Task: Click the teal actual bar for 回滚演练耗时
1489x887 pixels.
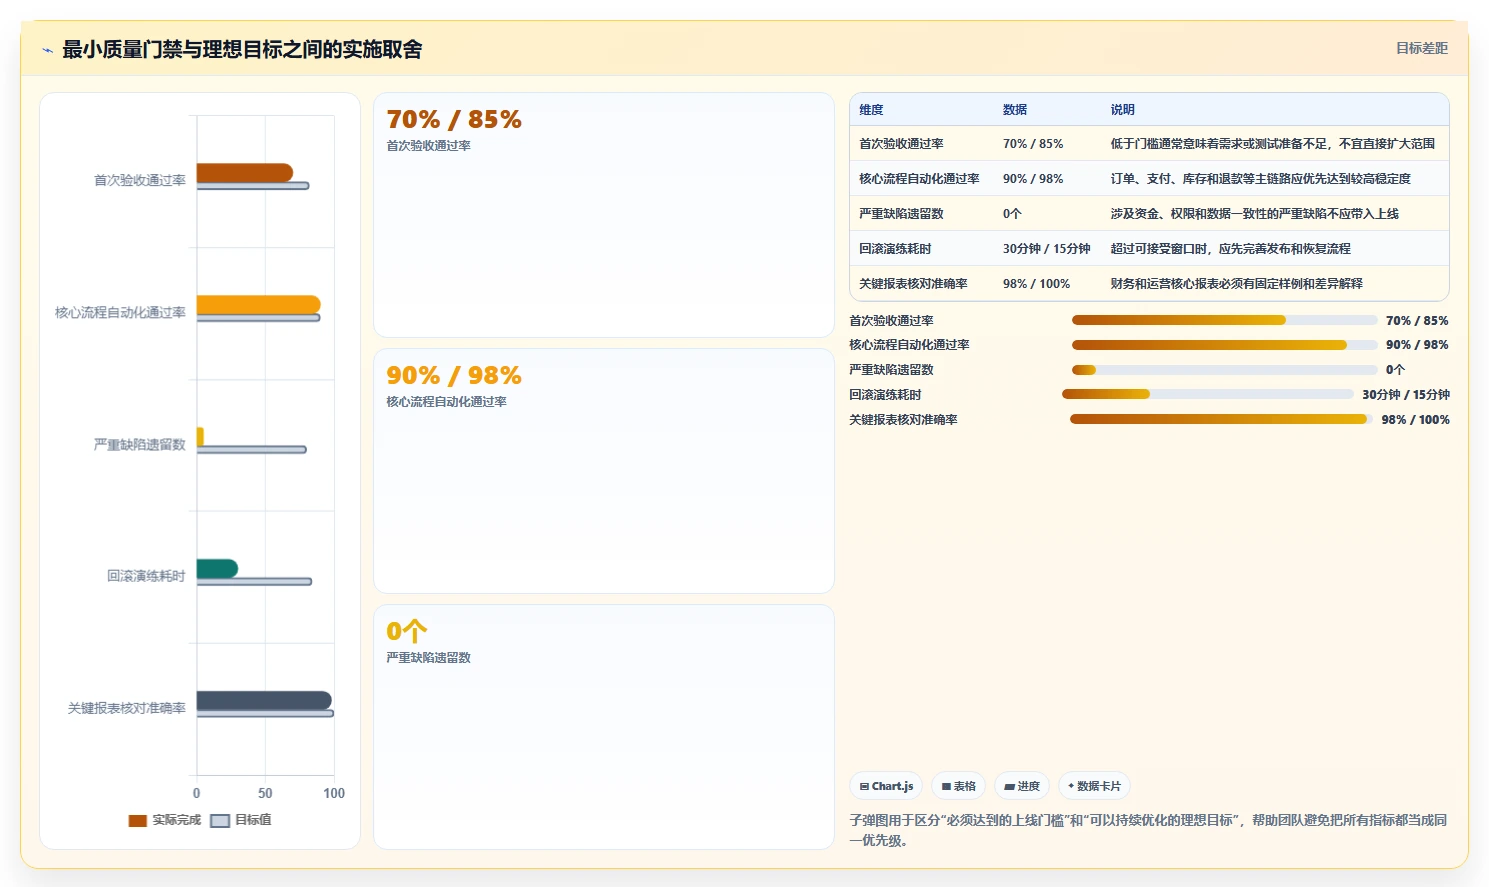Action: tap(217, 568)
